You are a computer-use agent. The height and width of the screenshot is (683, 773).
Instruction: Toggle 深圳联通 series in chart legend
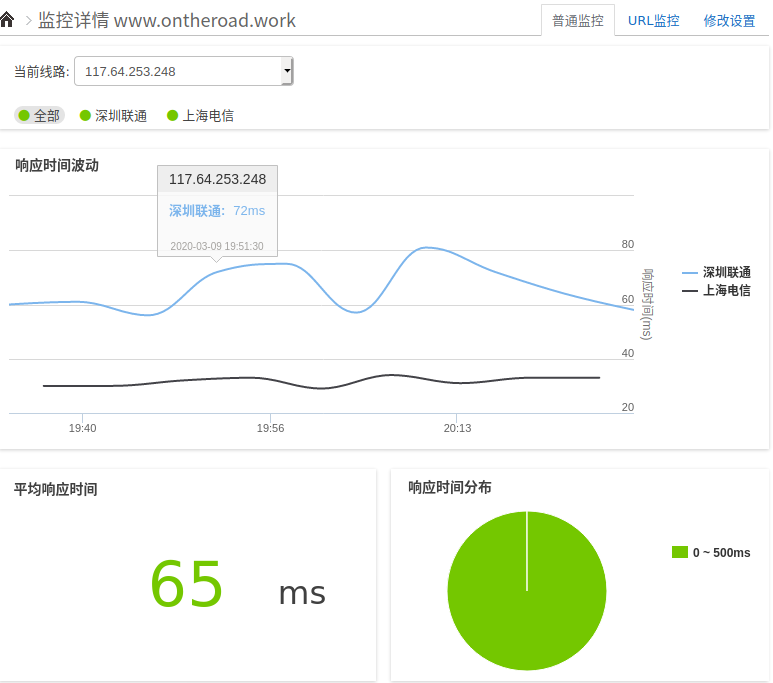(726, 272)
